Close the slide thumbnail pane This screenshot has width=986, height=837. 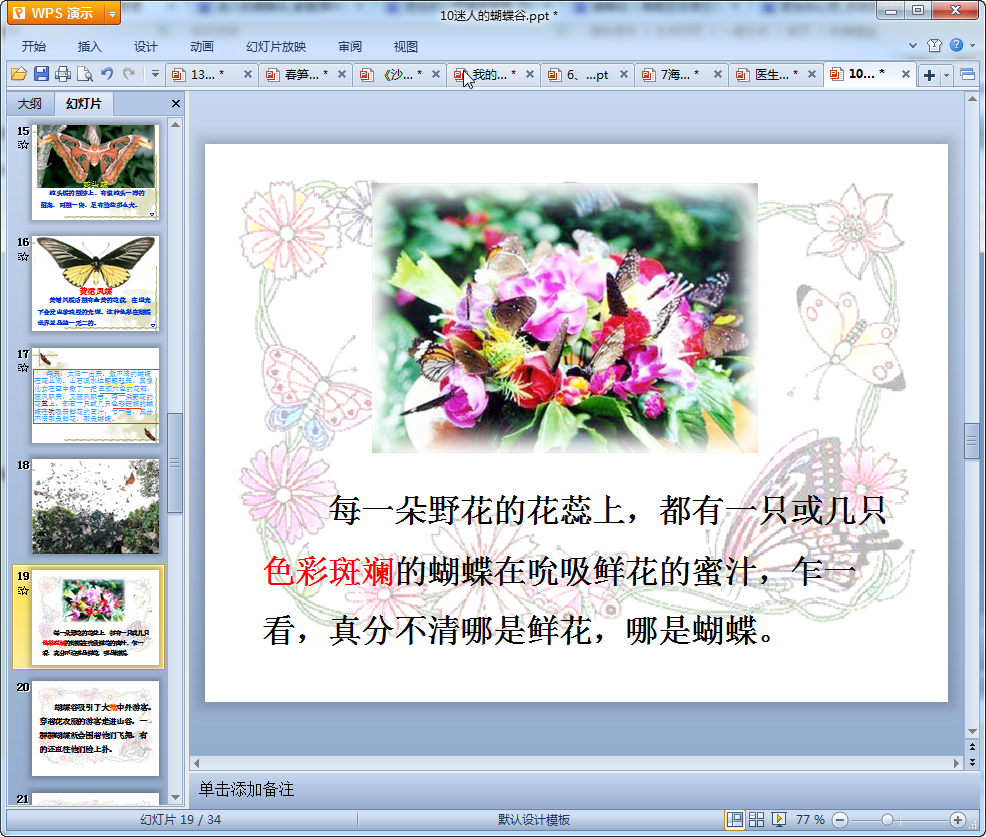[x=175, y=104]
